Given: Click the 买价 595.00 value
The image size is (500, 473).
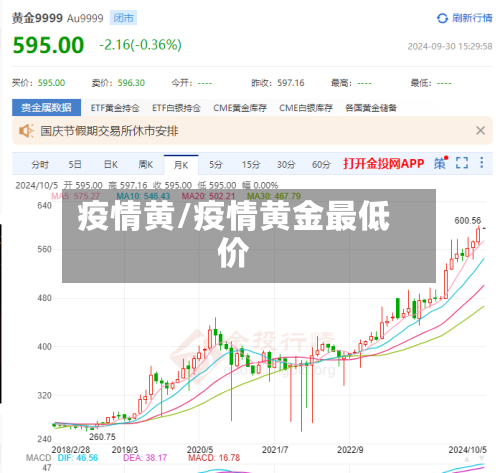Looking at the screenshot, I should pos(51,83).
